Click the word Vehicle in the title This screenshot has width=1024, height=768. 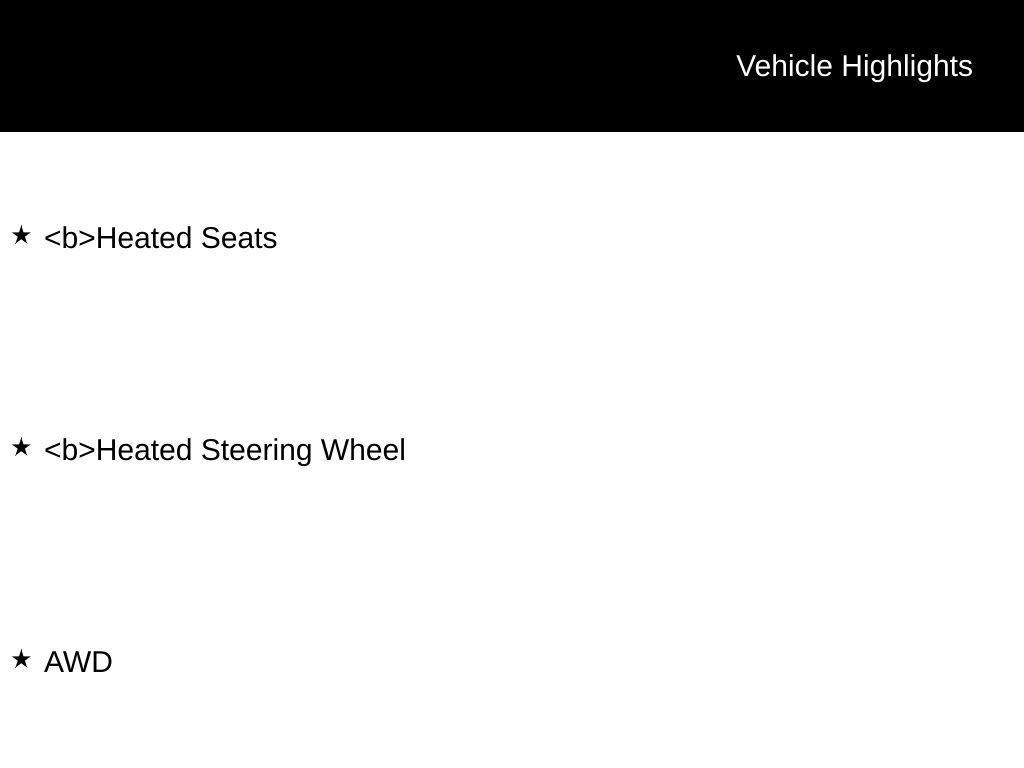click(x=784, y=66)
